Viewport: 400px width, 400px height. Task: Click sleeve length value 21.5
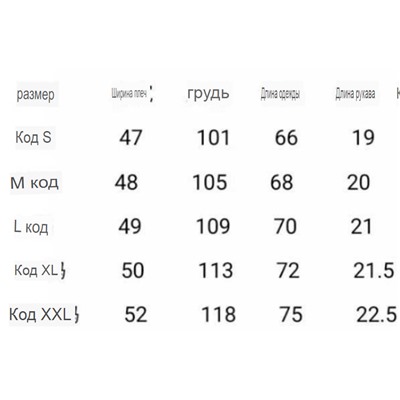pyautogui.click(x=374, y=271)
